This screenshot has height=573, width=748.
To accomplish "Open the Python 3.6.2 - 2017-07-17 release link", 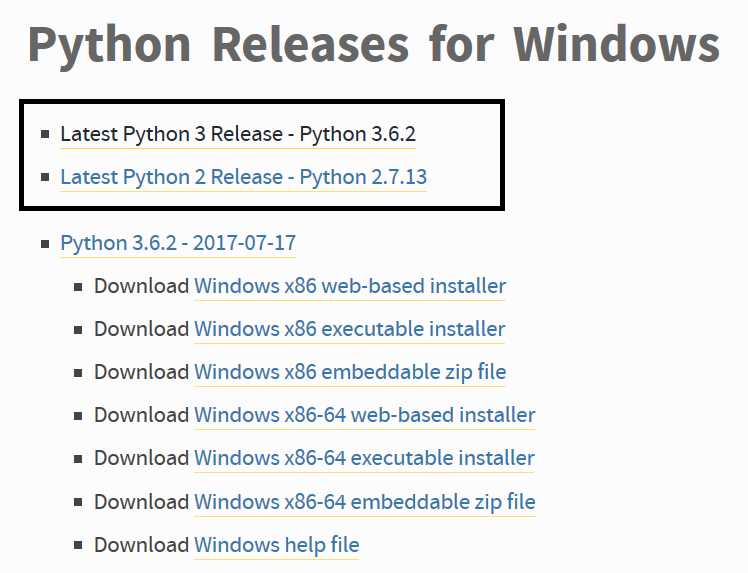I will [x=178, y=243].
